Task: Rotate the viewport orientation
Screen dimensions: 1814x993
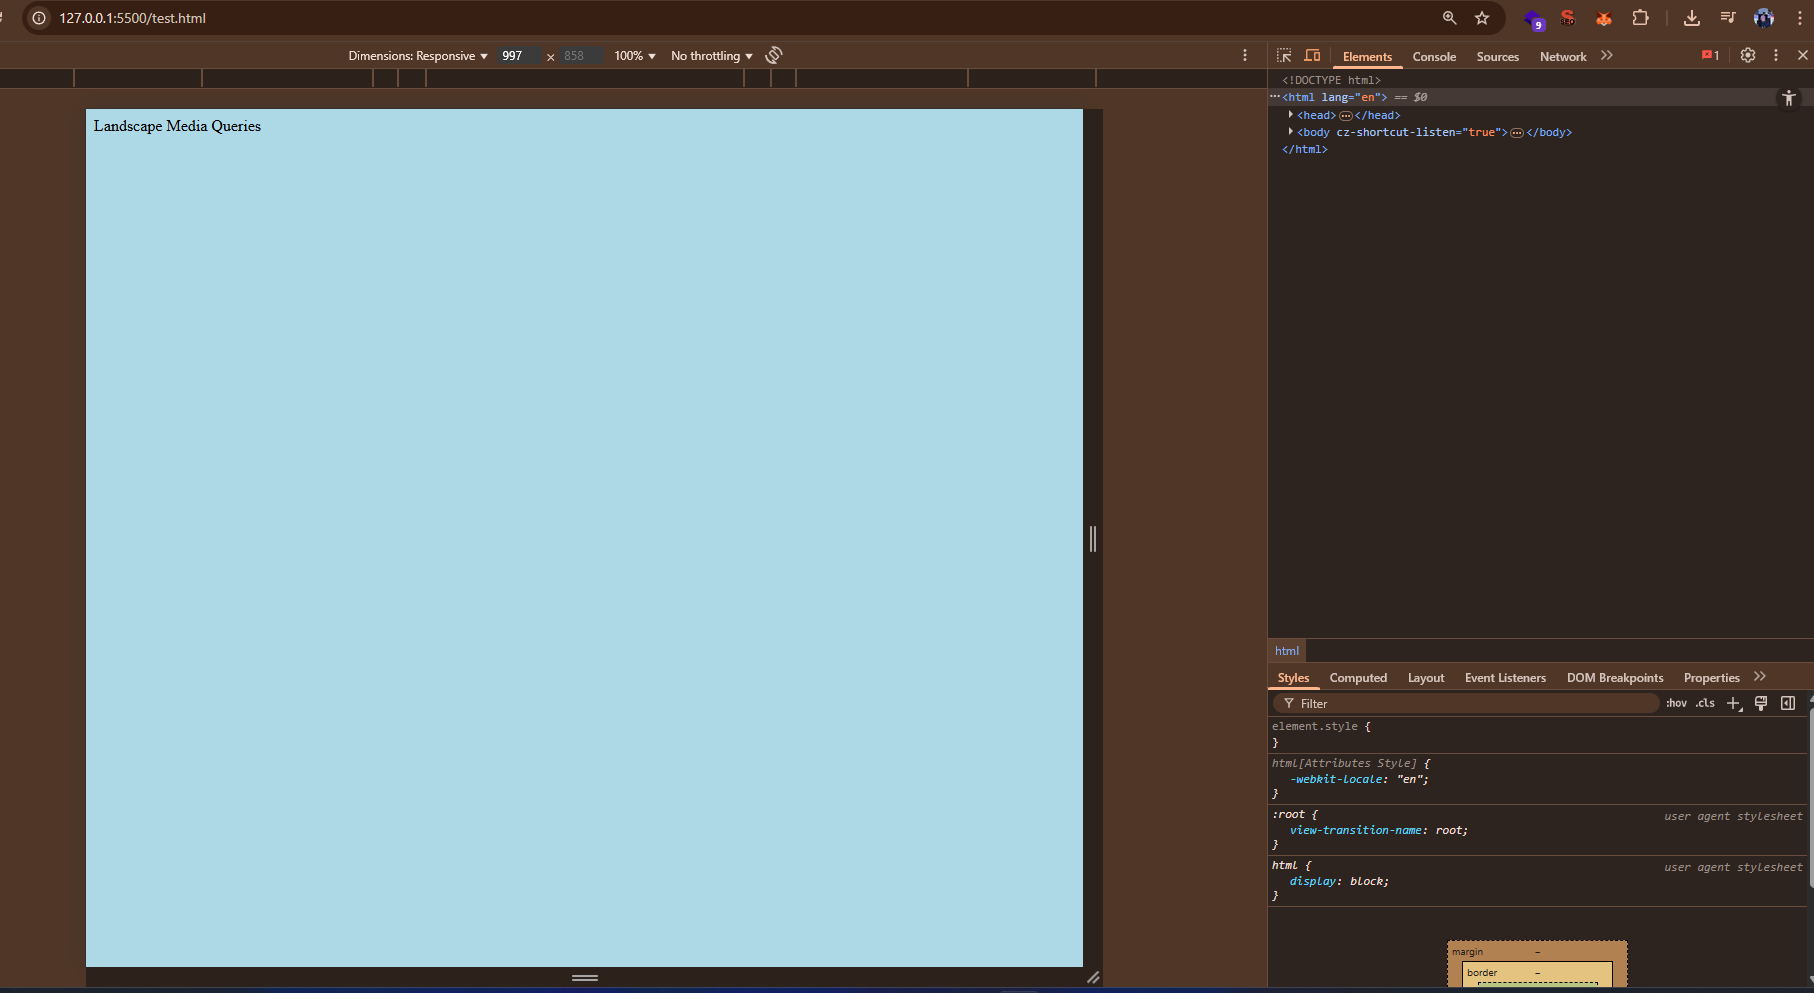Action: point(773,55)
